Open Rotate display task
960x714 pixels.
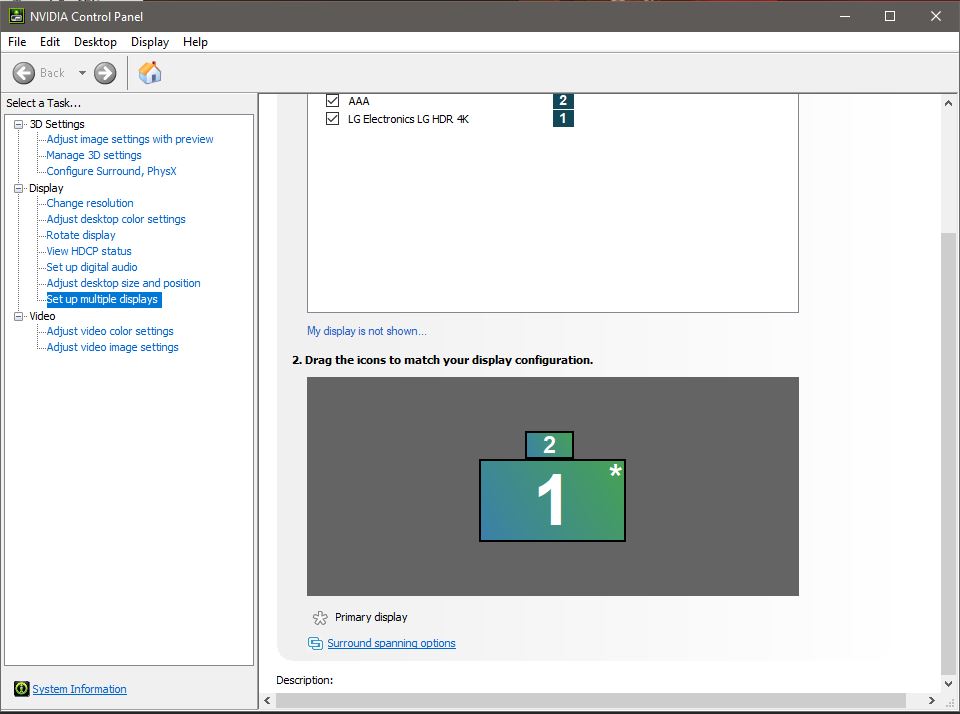tap(81, 235)
